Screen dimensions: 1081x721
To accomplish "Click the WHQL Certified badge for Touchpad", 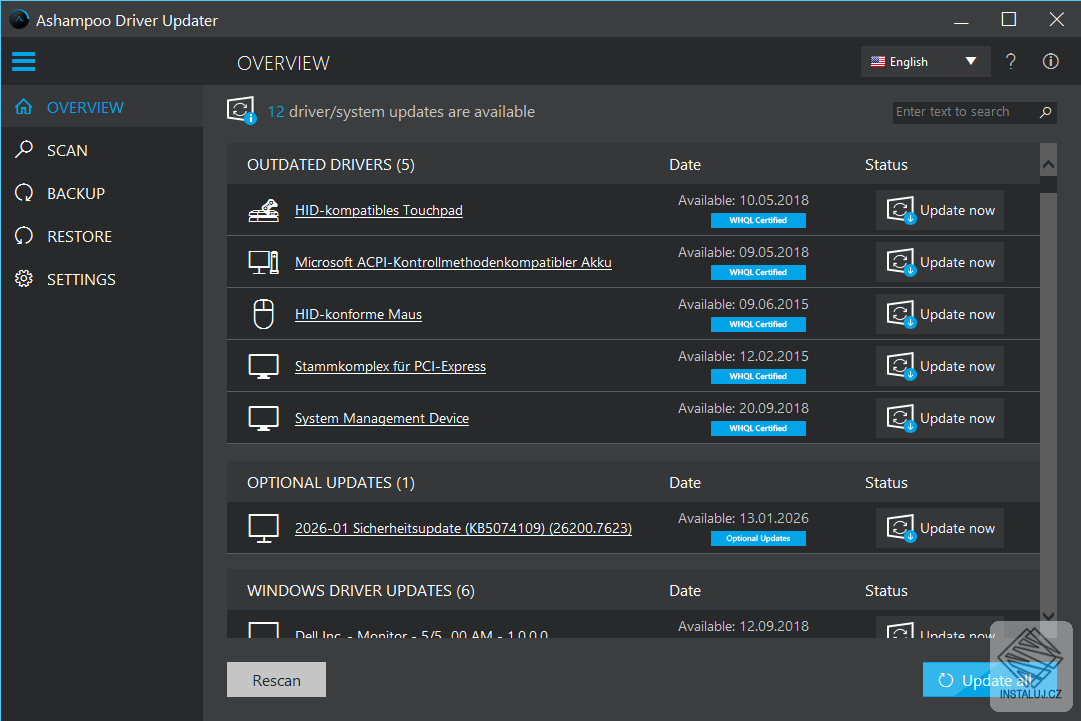I will coord(758,221).
